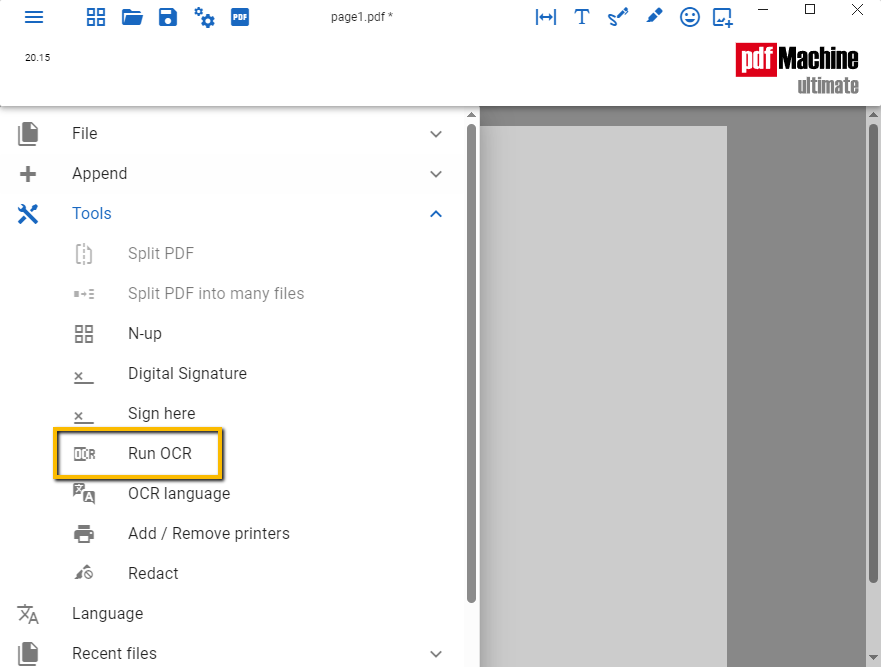The width and height of the screenshot is (881, 667).
Task: Click the document viewer scroll-up arrow
Action: click(x=873, y=115)
